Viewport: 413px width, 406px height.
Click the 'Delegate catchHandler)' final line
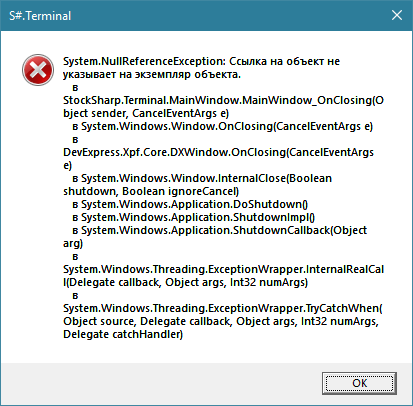[x=123, y=334]
